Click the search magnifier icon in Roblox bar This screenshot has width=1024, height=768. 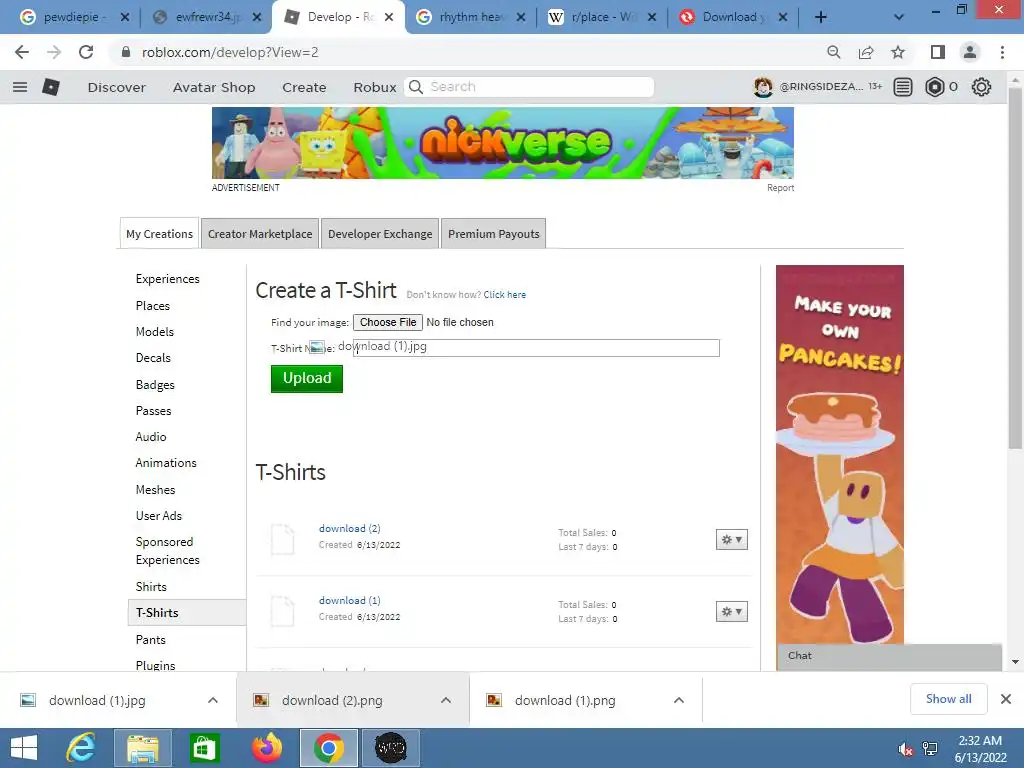(416, 87)
